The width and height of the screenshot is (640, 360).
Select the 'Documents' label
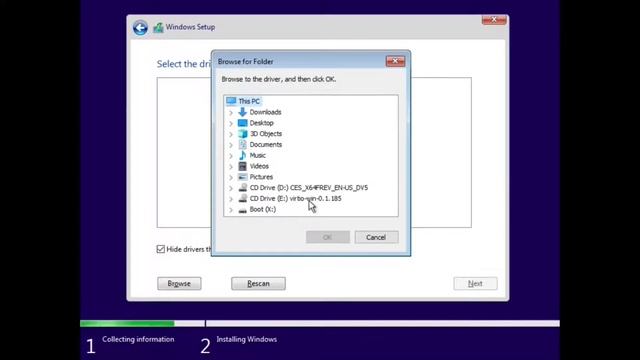point(266,144)
